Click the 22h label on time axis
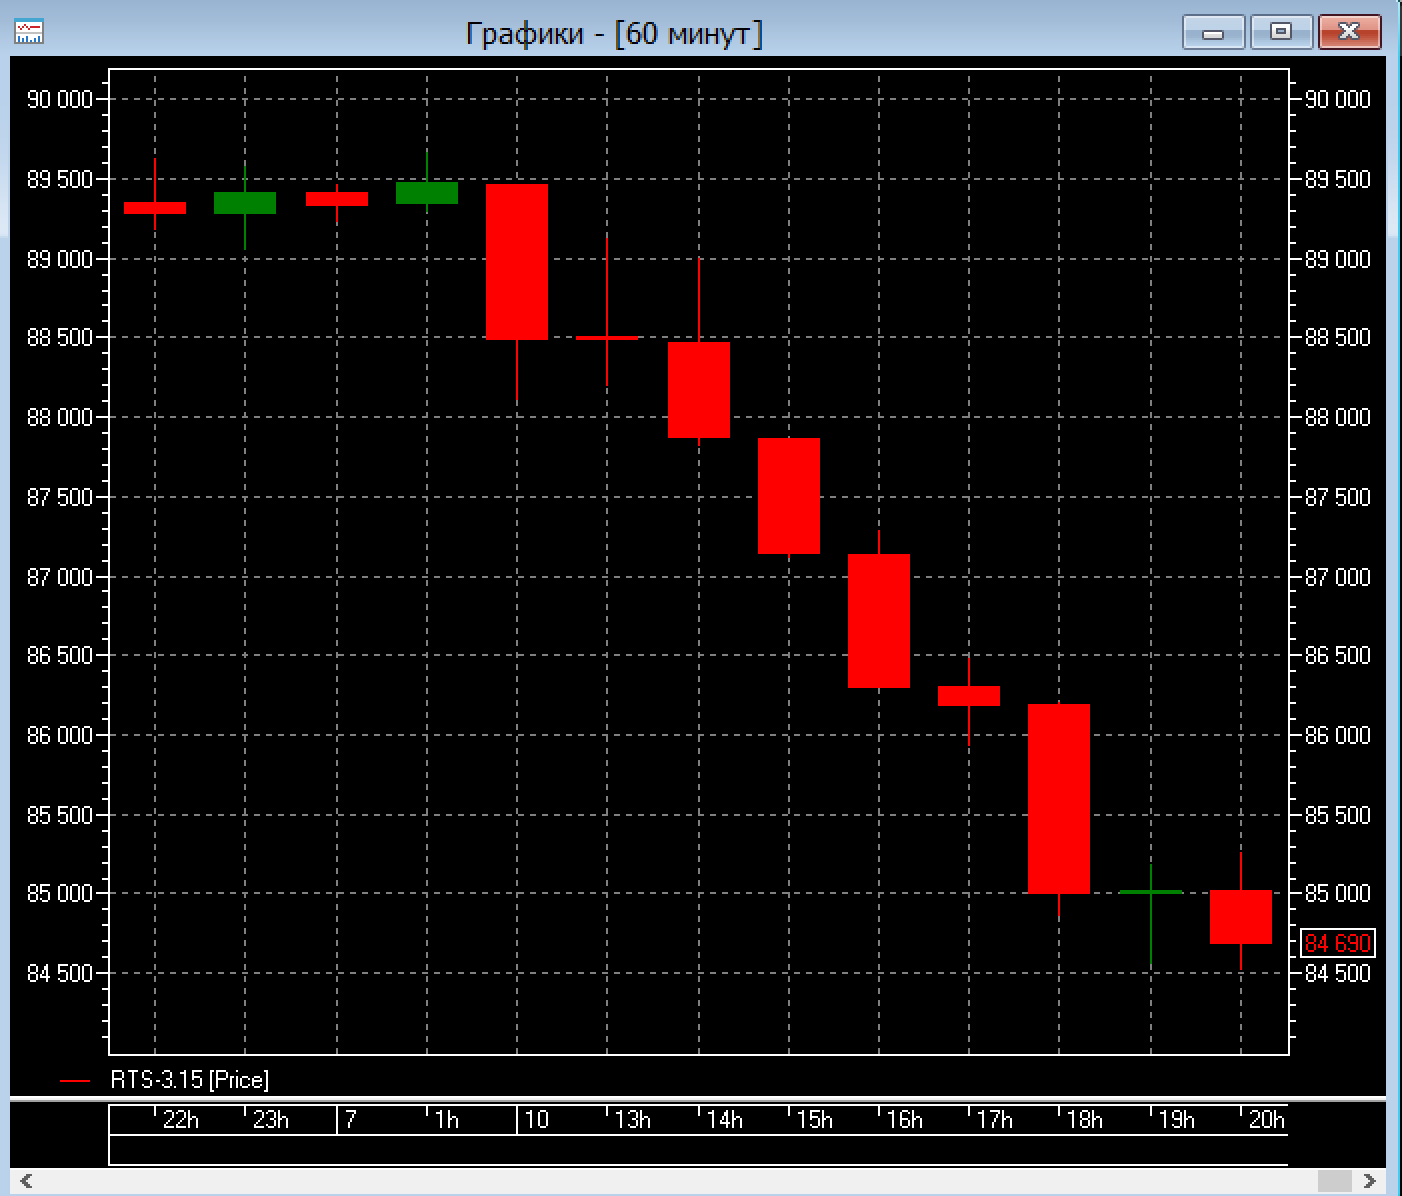Viewport: 1402px width, 1196px height. tap(180, 1119)
